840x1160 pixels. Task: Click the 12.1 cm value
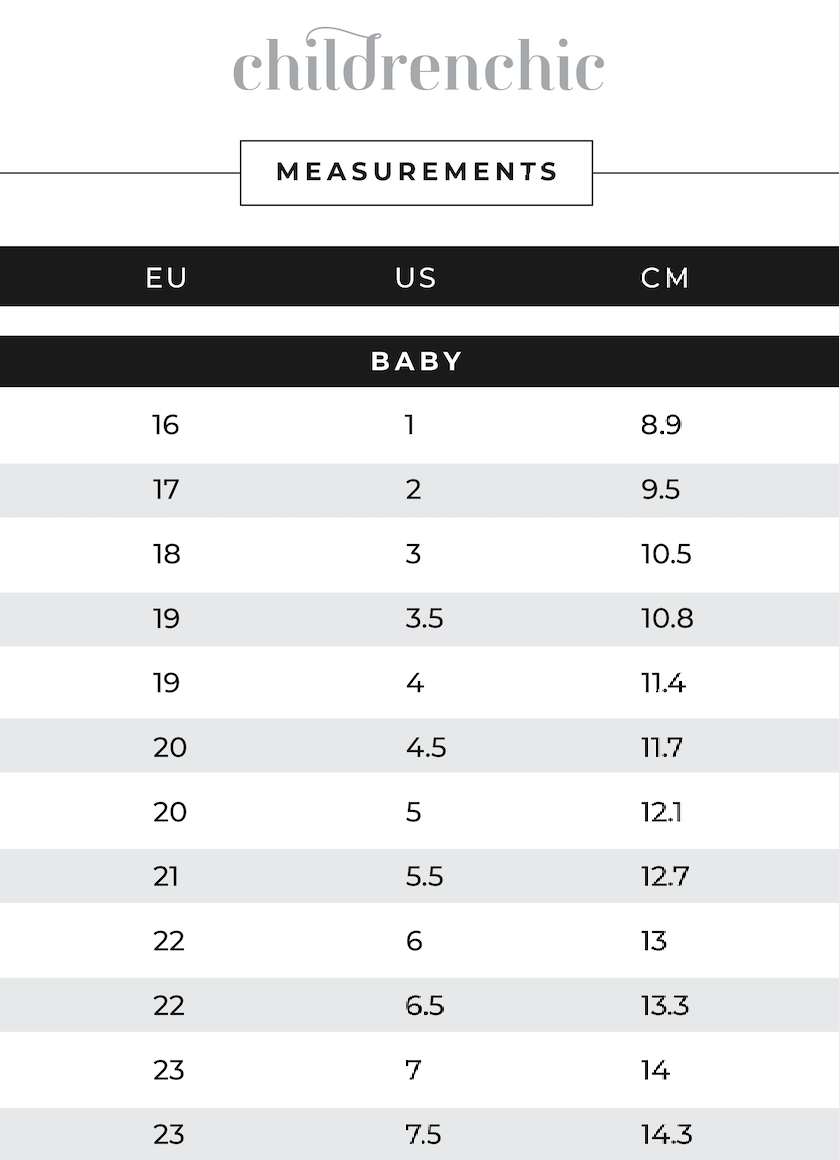pyautogui.click(x=661, y=812)
